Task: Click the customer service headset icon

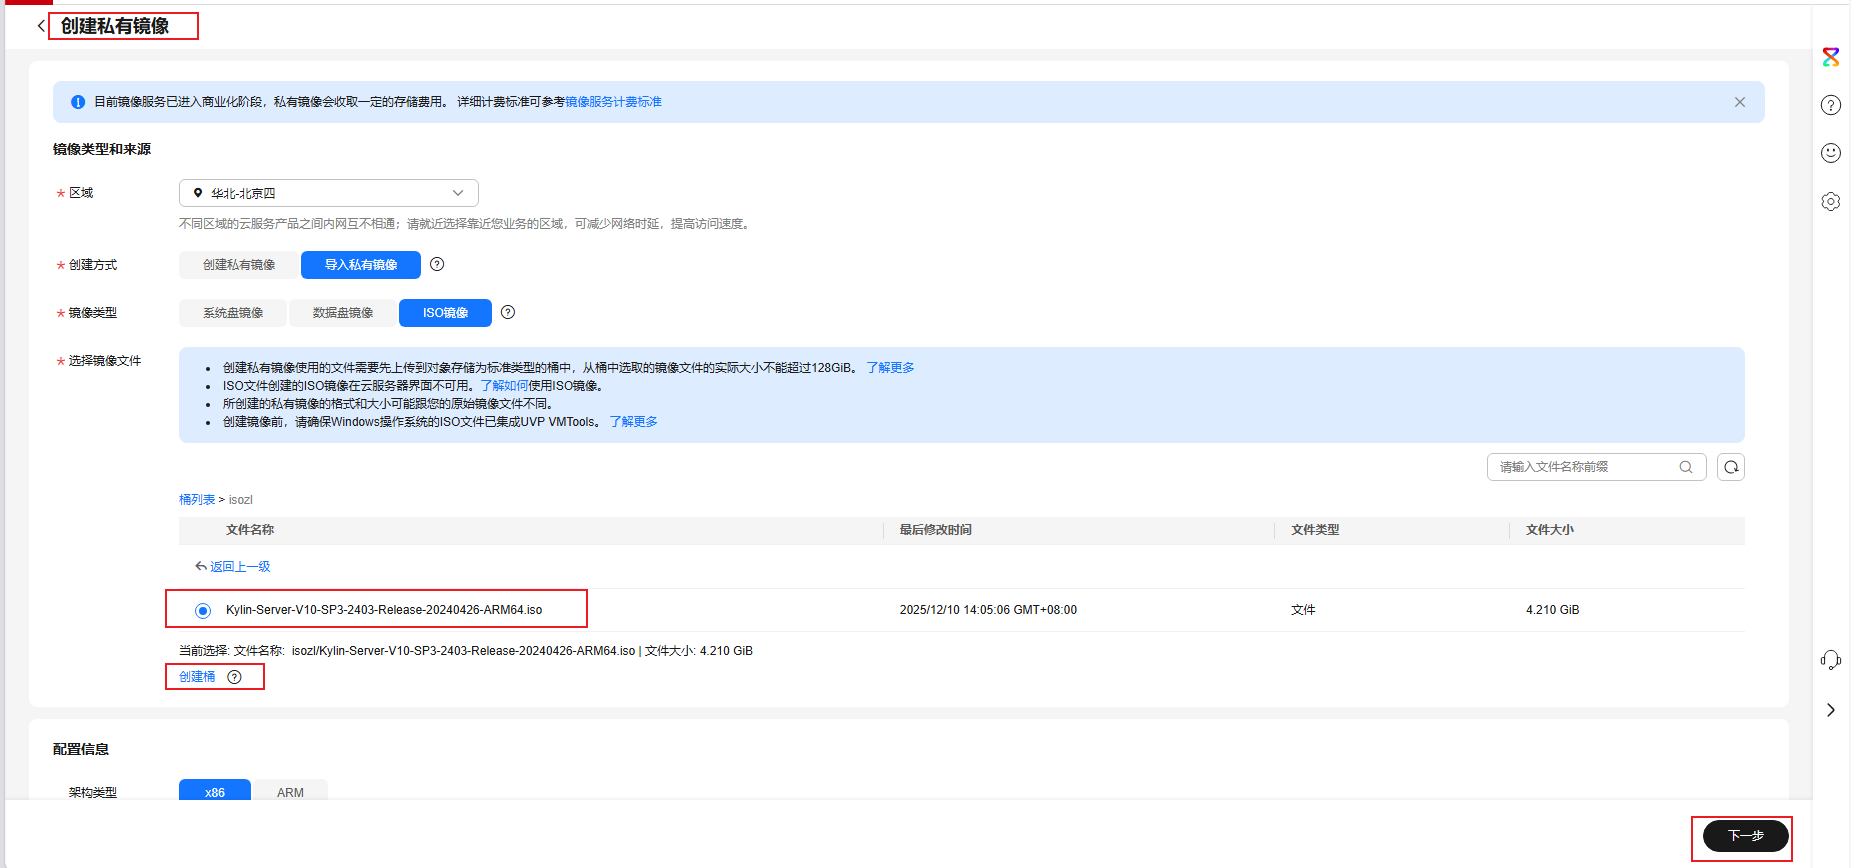Action: 1830,660
